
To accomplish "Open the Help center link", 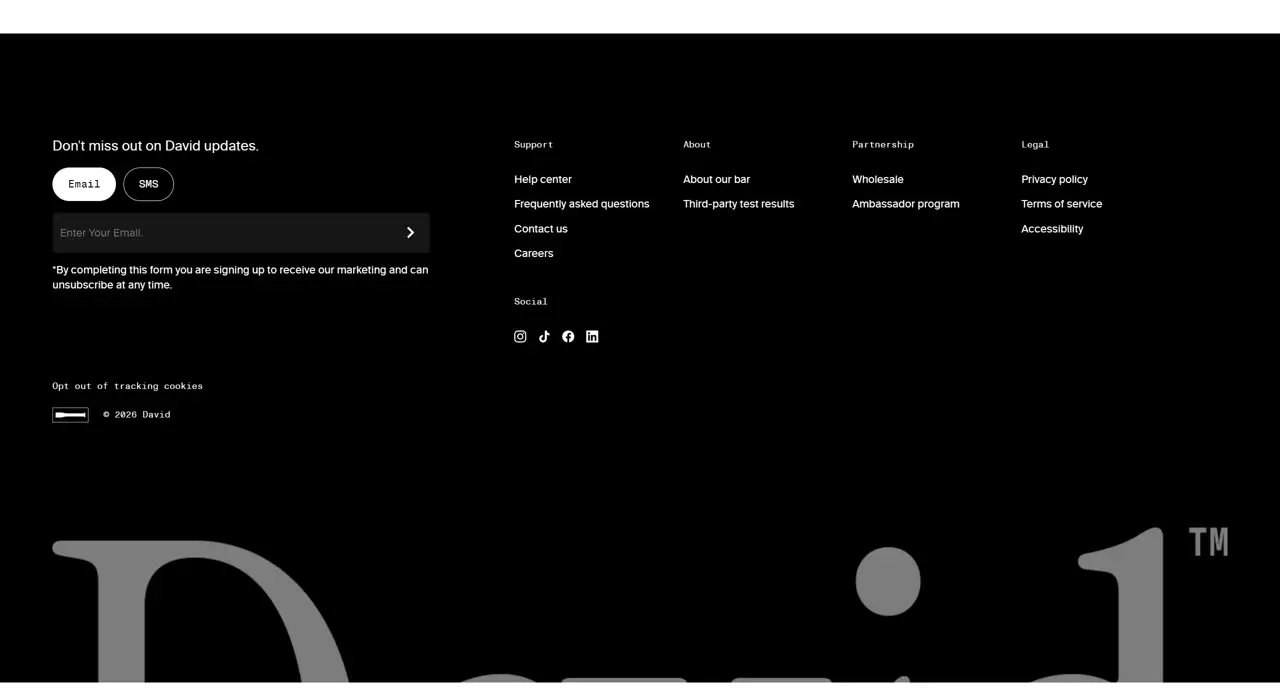I will point(543,180).
